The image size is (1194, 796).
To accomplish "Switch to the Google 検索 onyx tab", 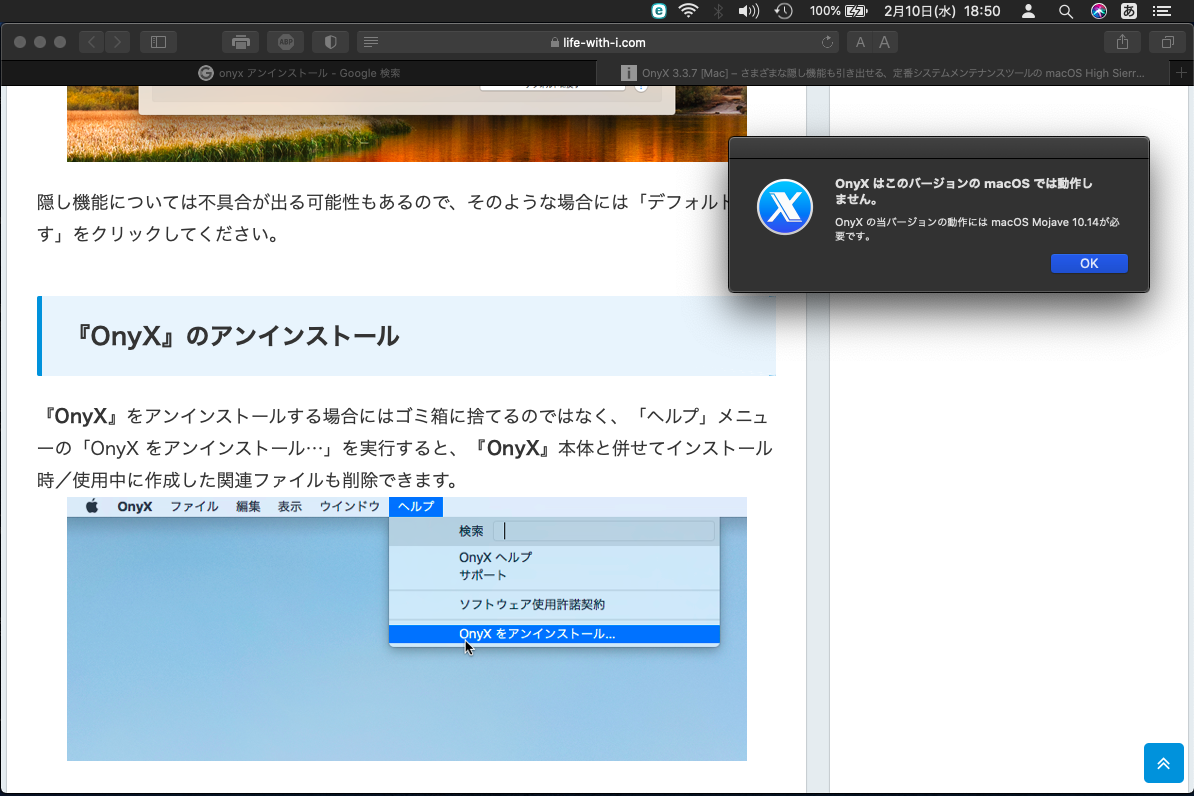I will [x=300, y=73].
